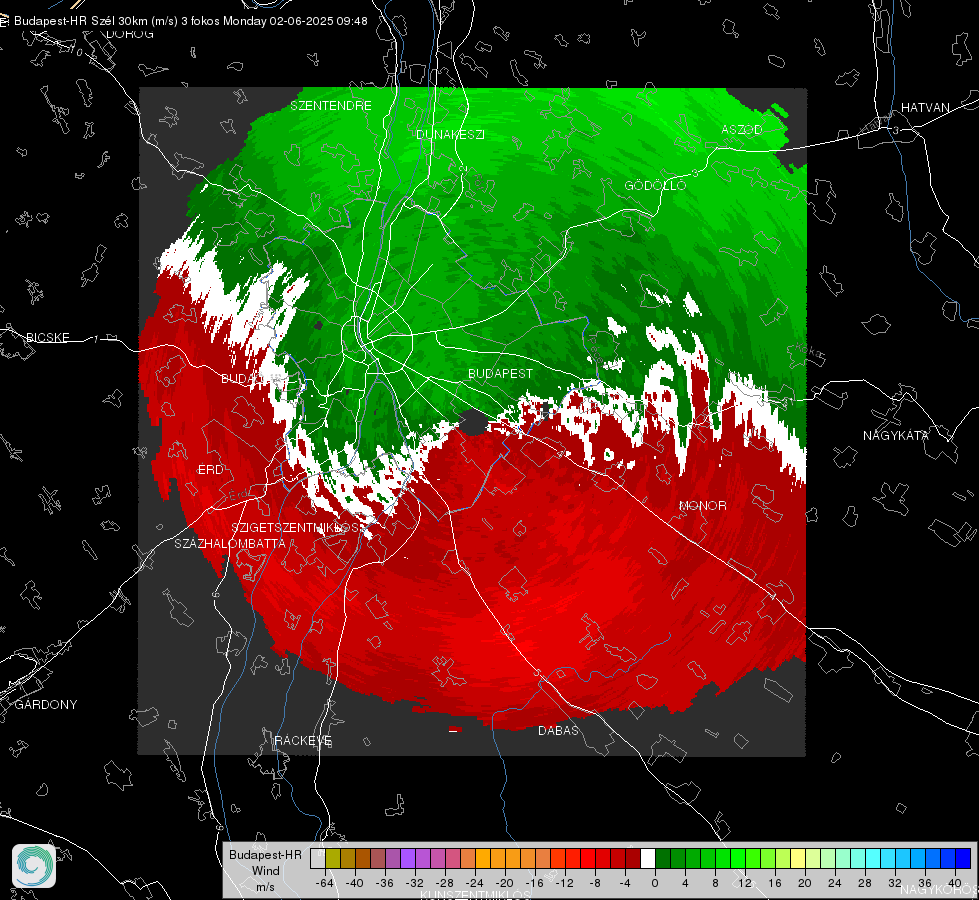Click the ÉRD city label
979x900 pixels.
pyautogui.click(x=210, y=470)
